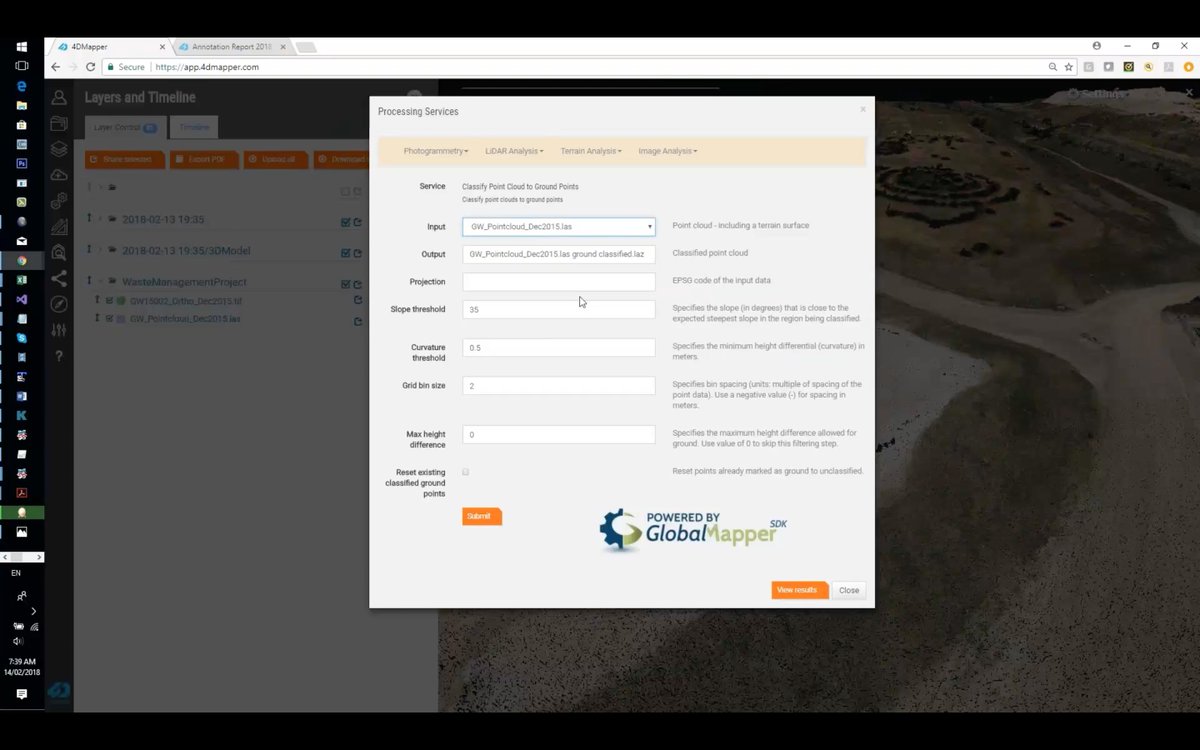Screen dimensions: 1200x750
Task: Open the Input point cloud dropdown
Action: tap(559, 227)
